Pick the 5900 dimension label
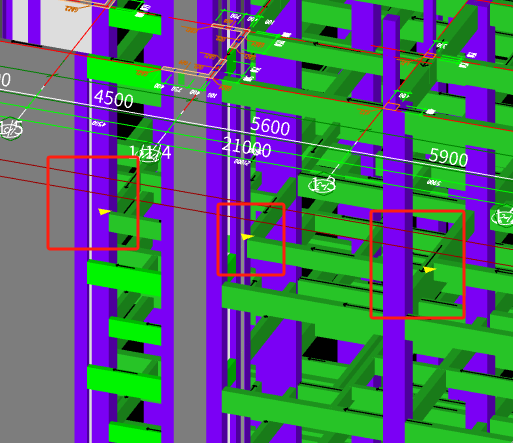Image resolution: width=513 pixels, height=443 pixels. 448,157
